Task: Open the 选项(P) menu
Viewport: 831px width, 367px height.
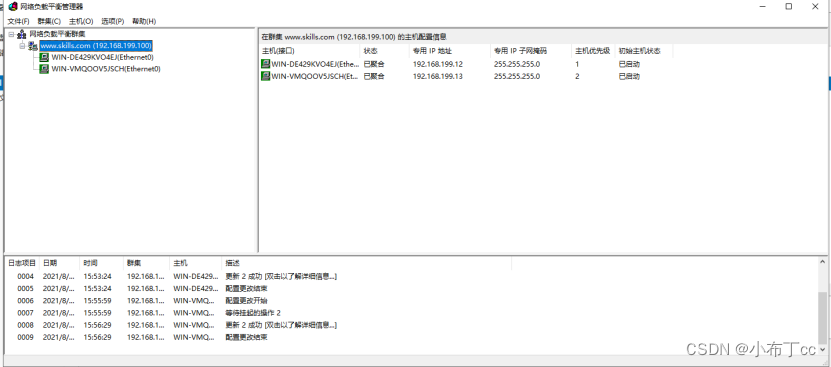Action: coord(112,21)
